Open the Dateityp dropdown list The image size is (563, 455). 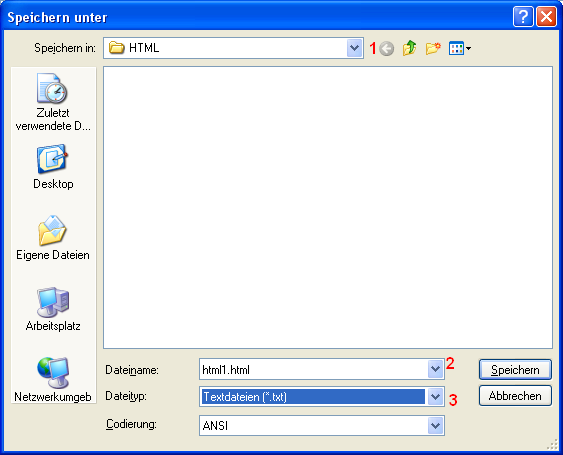(x=435, y=397)
